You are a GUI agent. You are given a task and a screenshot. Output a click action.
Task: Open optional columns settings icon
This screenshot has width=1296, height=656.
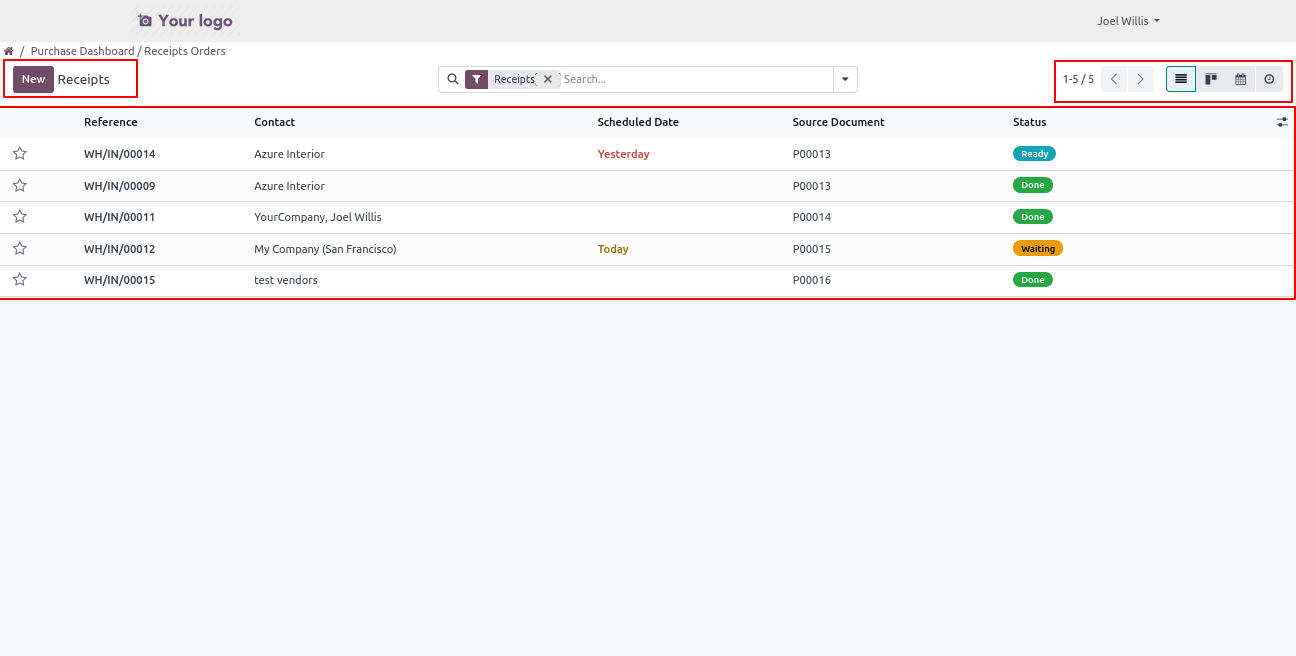pos(1282,122)
